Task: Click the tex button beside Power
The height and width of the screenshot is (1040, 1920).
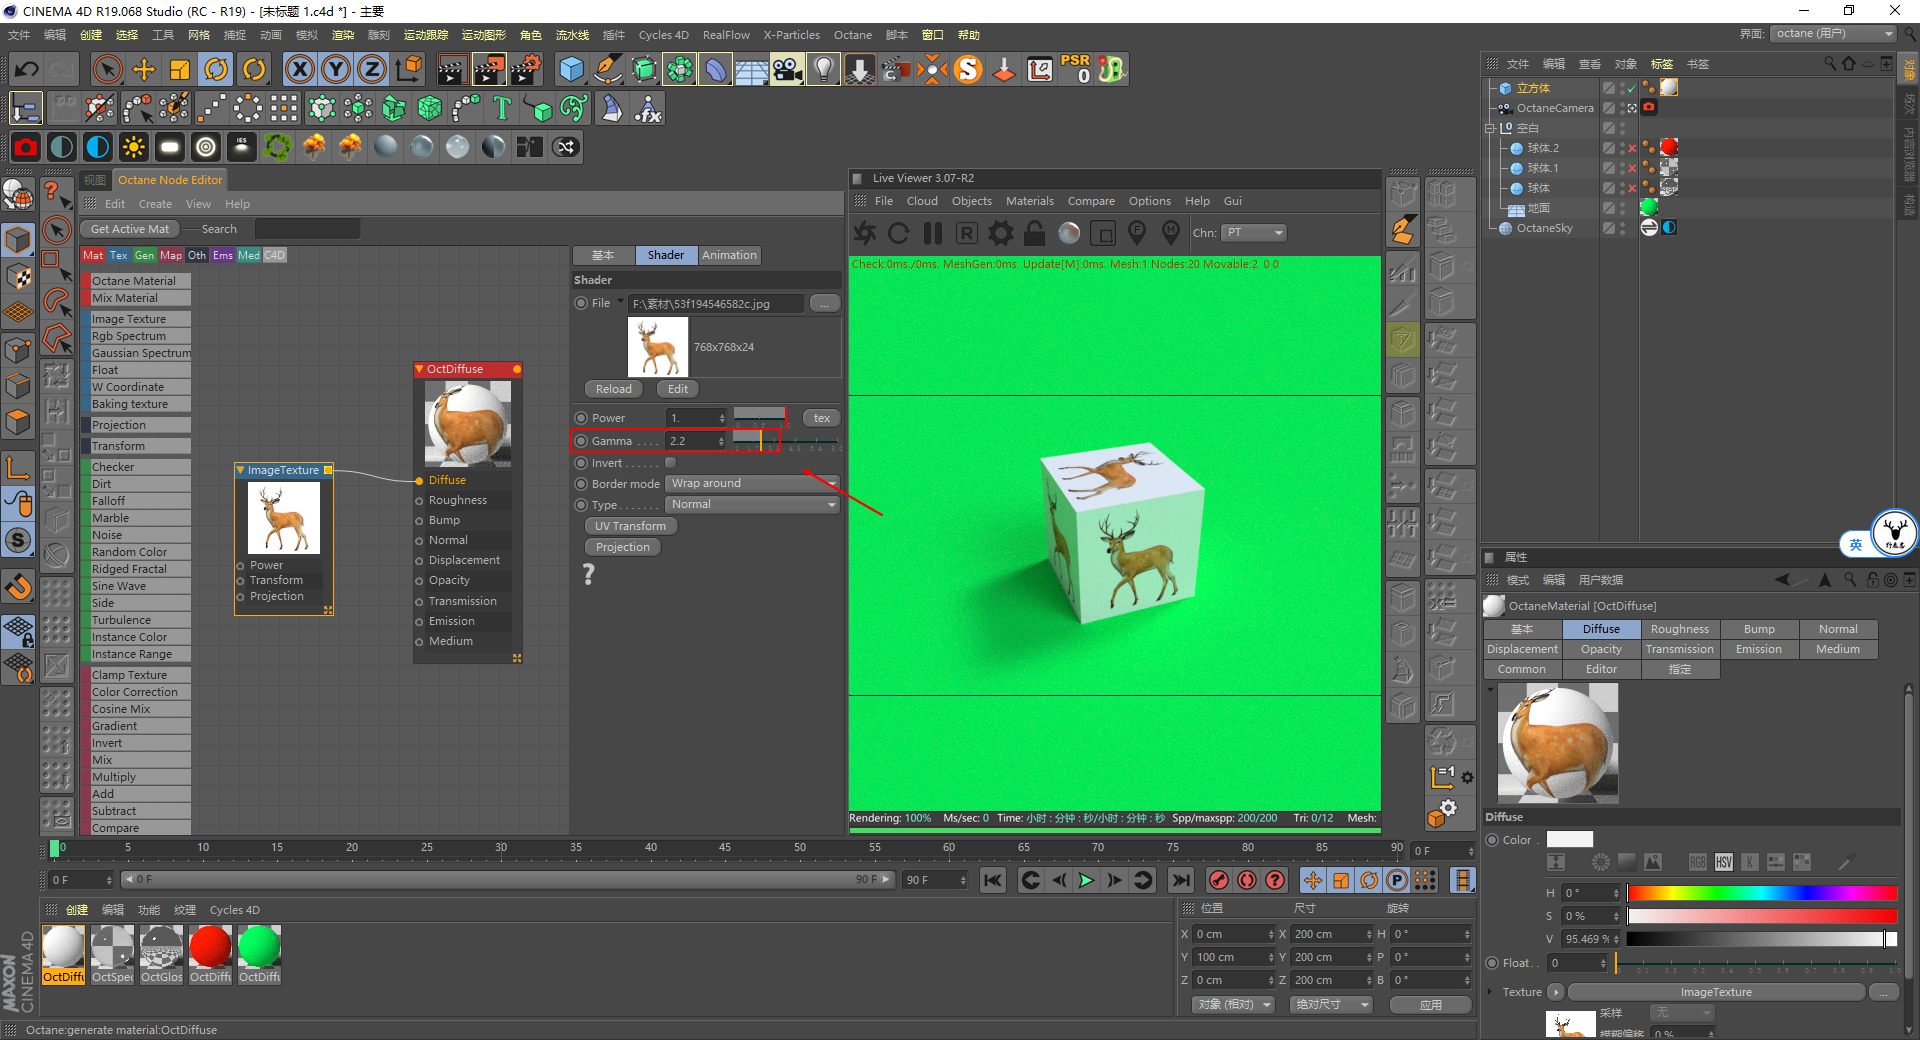Action: tap(821, 418)
